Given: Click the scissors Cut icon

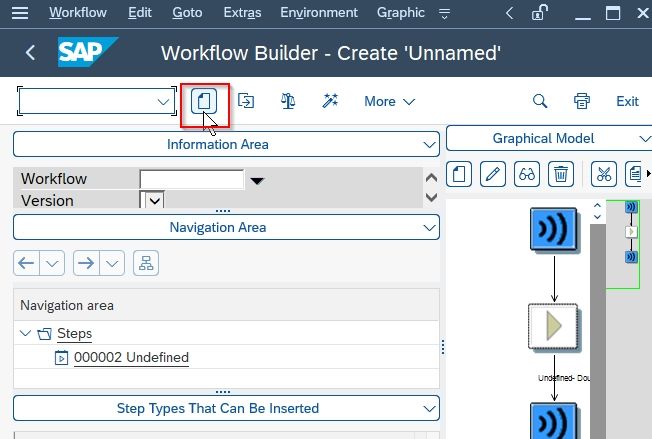Looking at the screenshot, I should point(604,174).
